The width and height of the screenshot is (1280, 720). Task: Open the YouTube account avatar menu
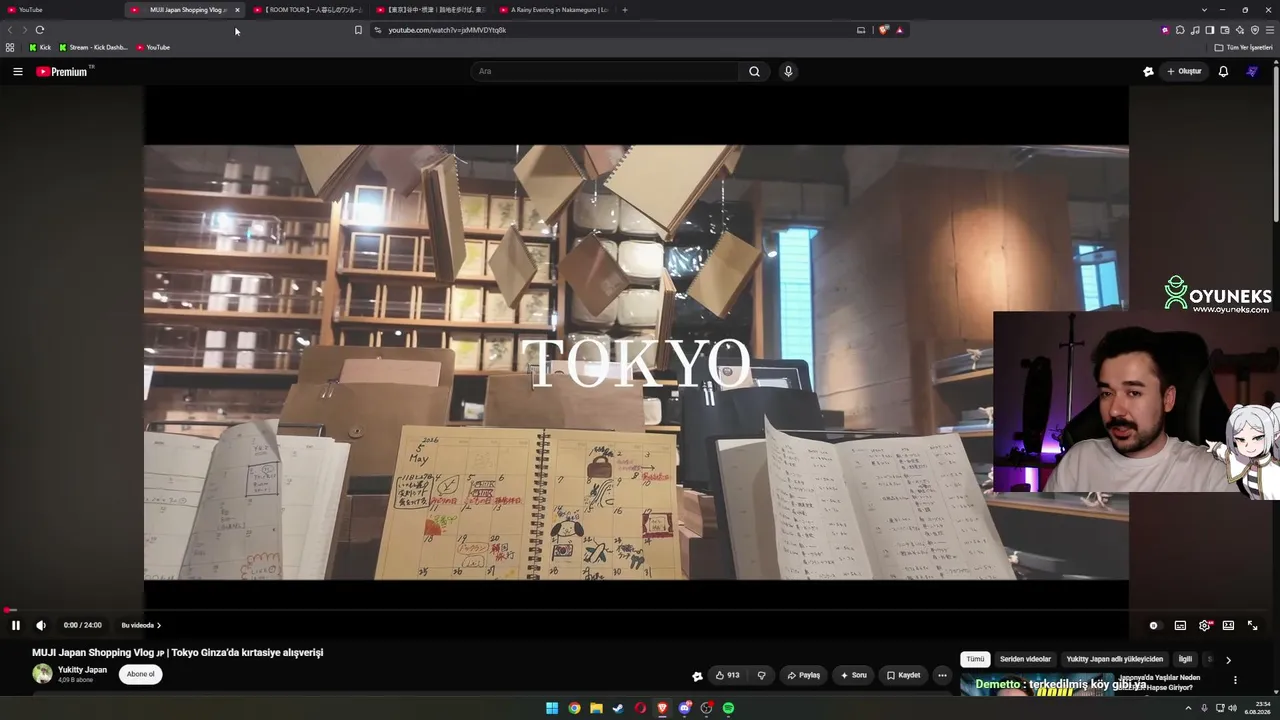tap(1252, 71)
